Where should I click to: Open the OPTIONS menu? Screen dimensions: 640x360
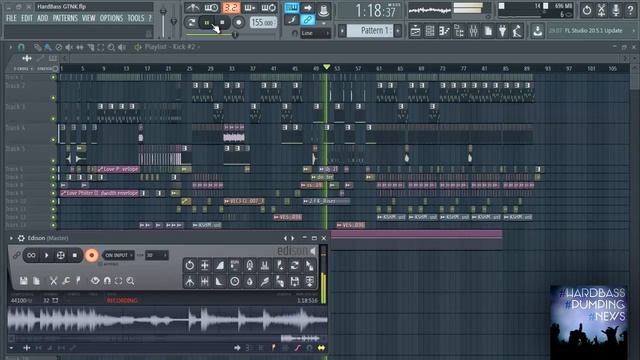[x=111, y=18]
